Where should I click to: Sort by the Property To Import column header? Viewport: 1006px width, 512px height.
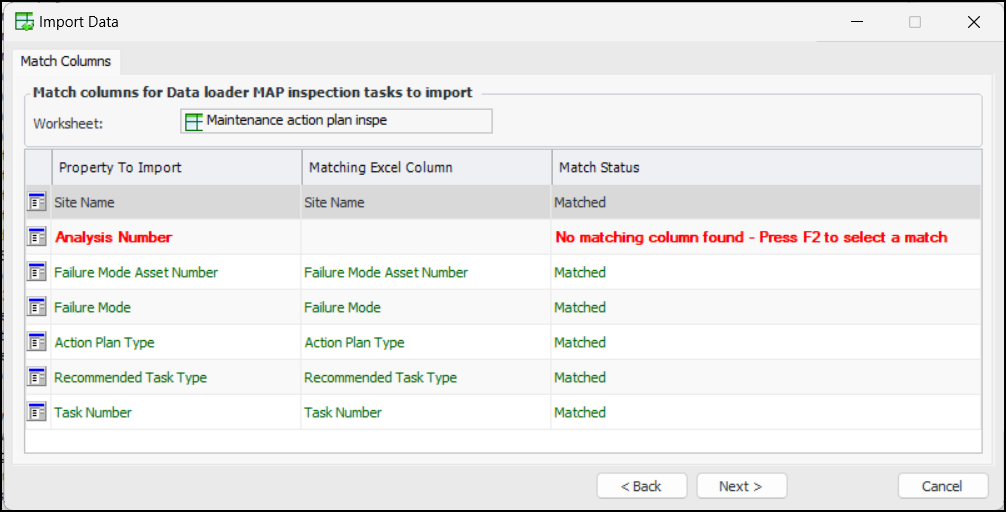click(176, 167)
